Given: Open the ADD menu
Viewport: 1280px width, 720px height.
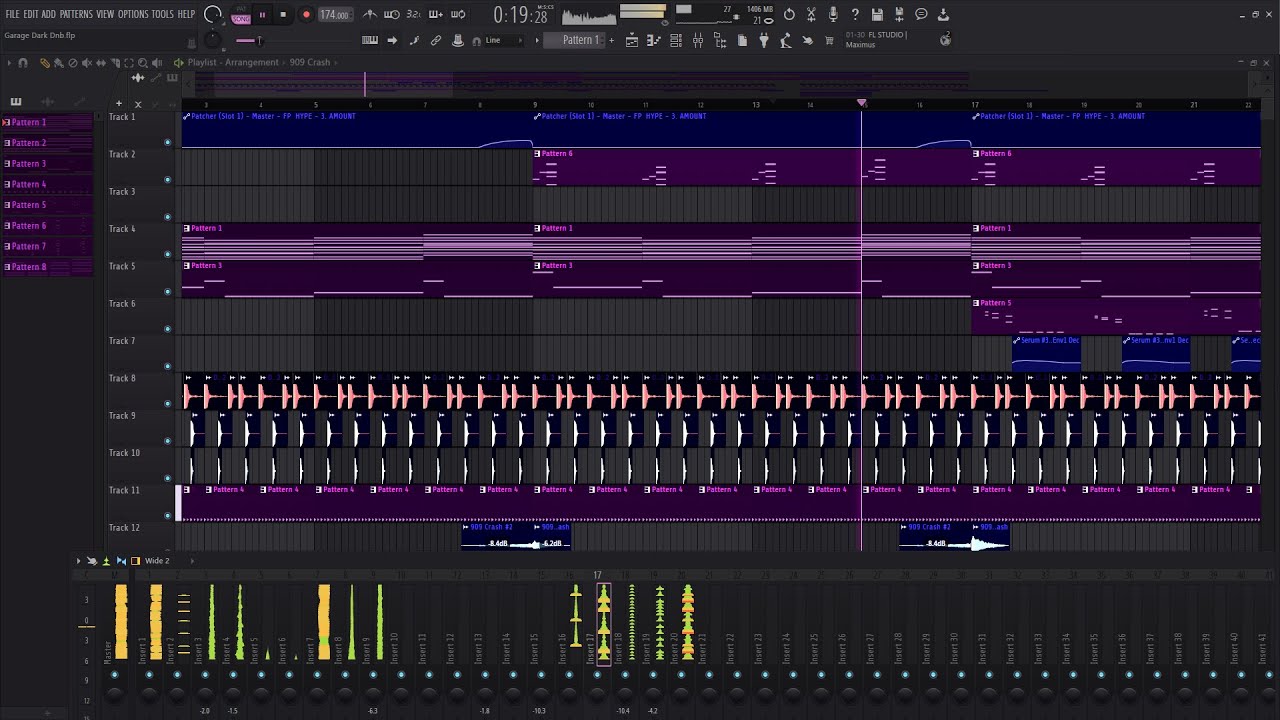Looking at the screenshot, I should tap(48, 14).
